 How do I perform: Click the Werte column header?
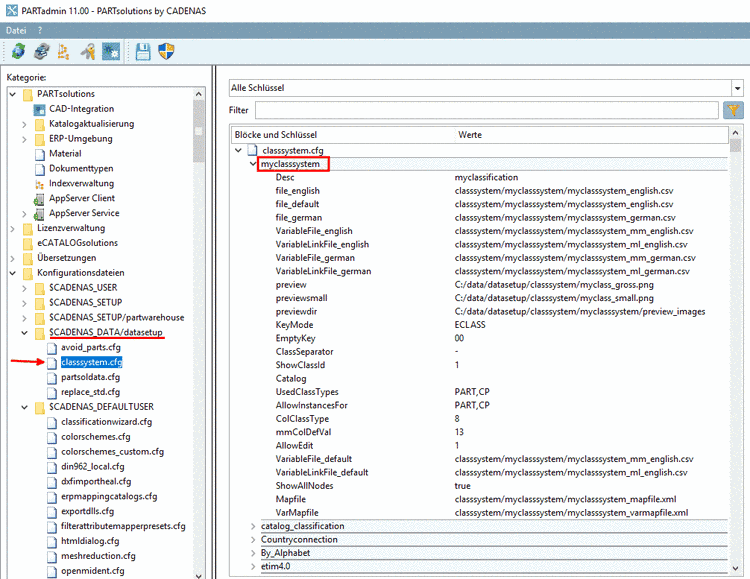(590, 135)
